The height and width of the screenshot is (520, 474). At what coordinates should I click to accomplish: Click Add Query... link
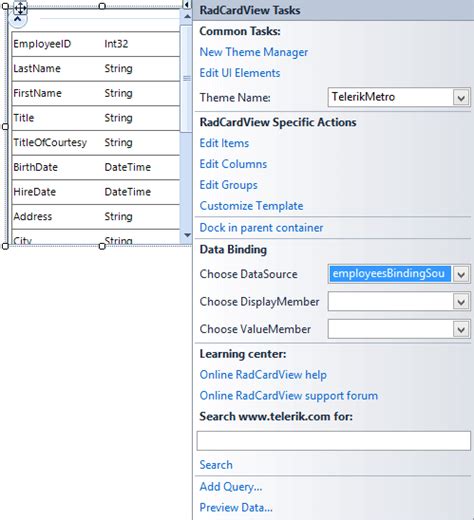point(231,487)
